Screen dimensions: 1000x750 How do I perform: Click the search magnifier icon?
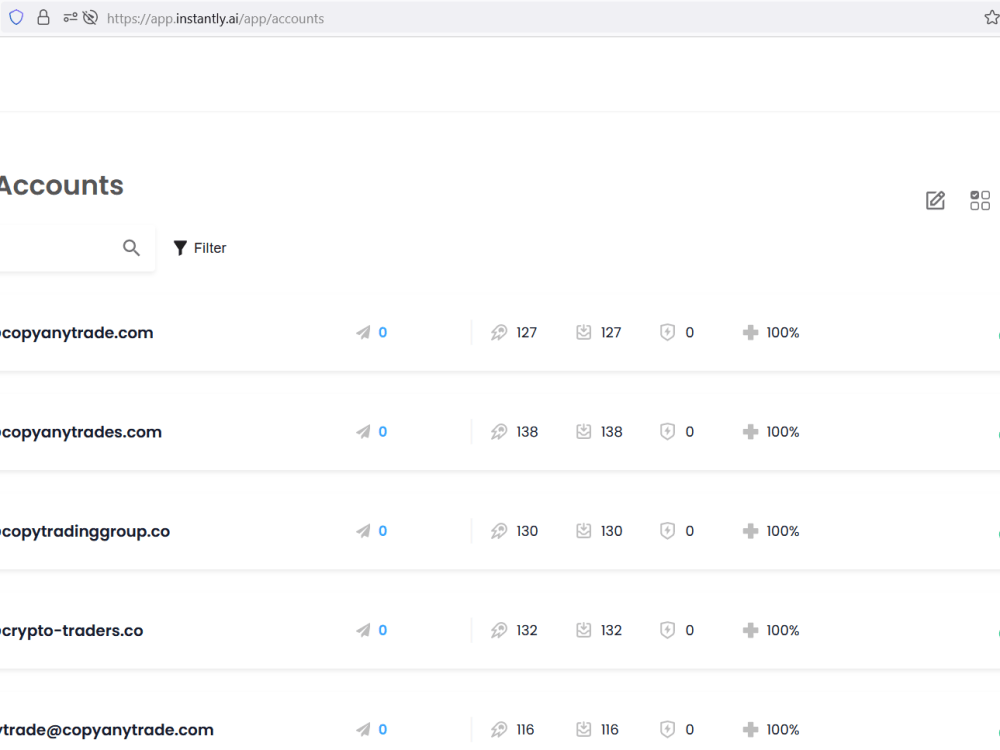131,247
